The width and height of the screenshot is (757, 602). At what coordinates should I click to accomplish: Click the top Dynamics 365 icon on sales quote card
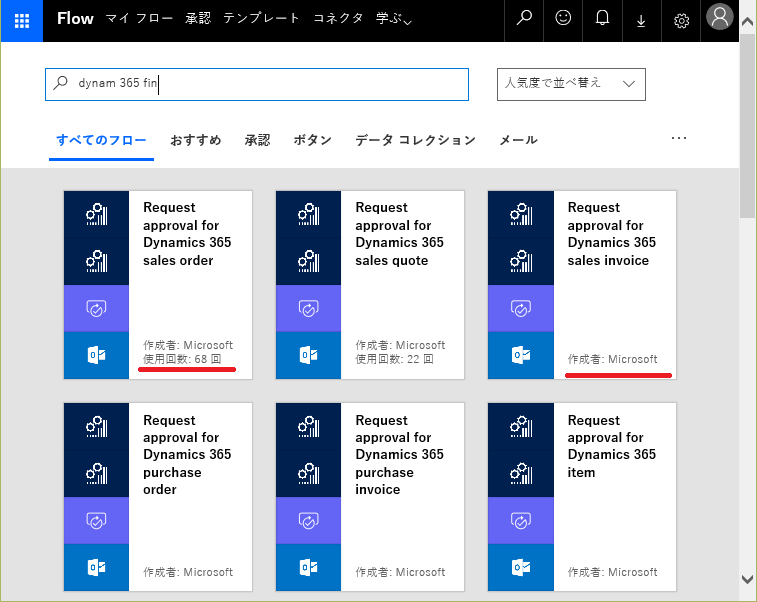click(308, 214)
